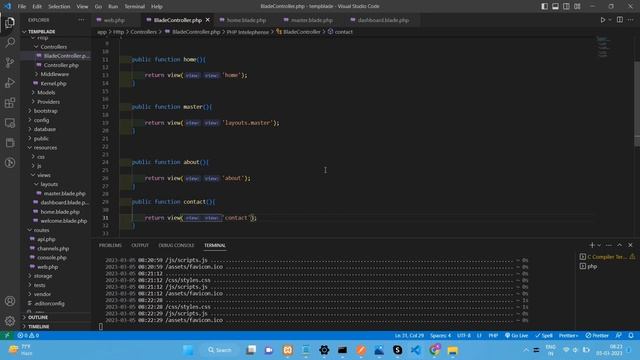Open welcome.blade.php in the explorer
The width and height of the screenshot is (640, 360).
[64, 221]
